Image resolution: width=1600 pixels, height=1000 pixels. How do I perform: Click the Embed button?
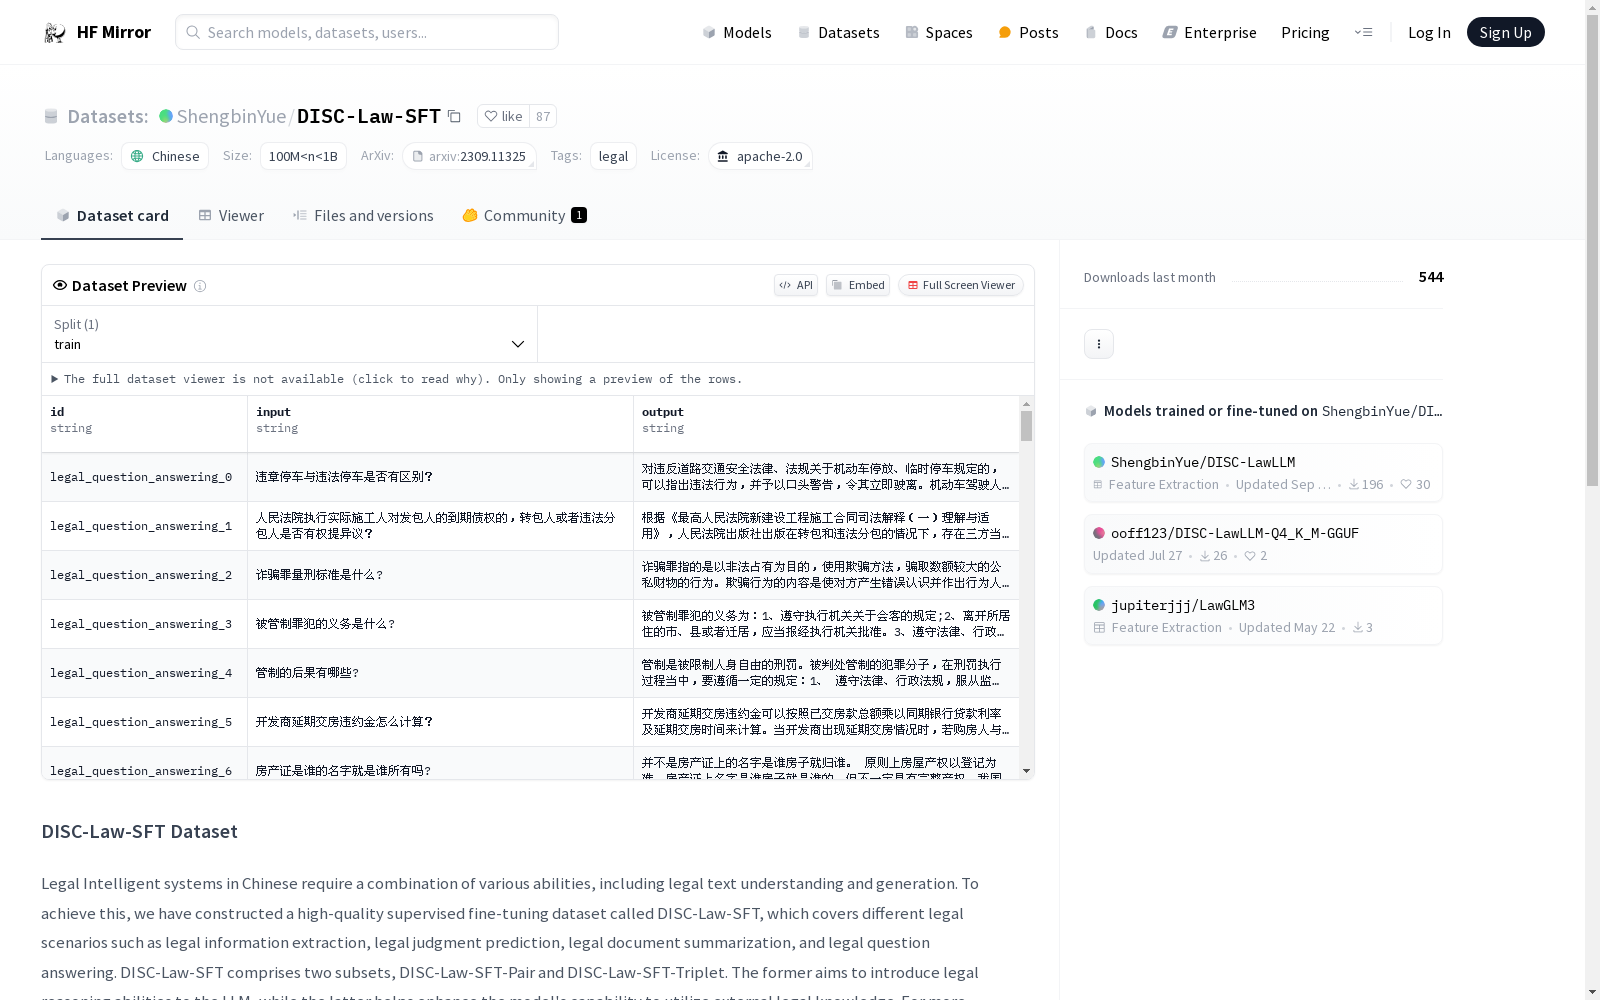pos(858,285)
